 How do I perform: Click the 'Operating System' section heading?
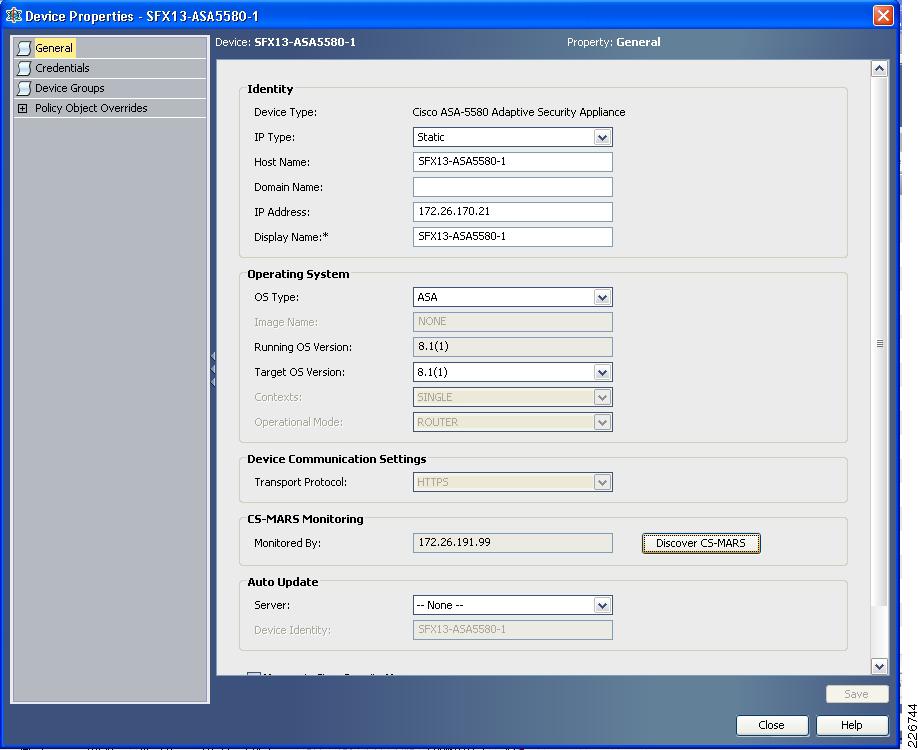tap(298, 274)
